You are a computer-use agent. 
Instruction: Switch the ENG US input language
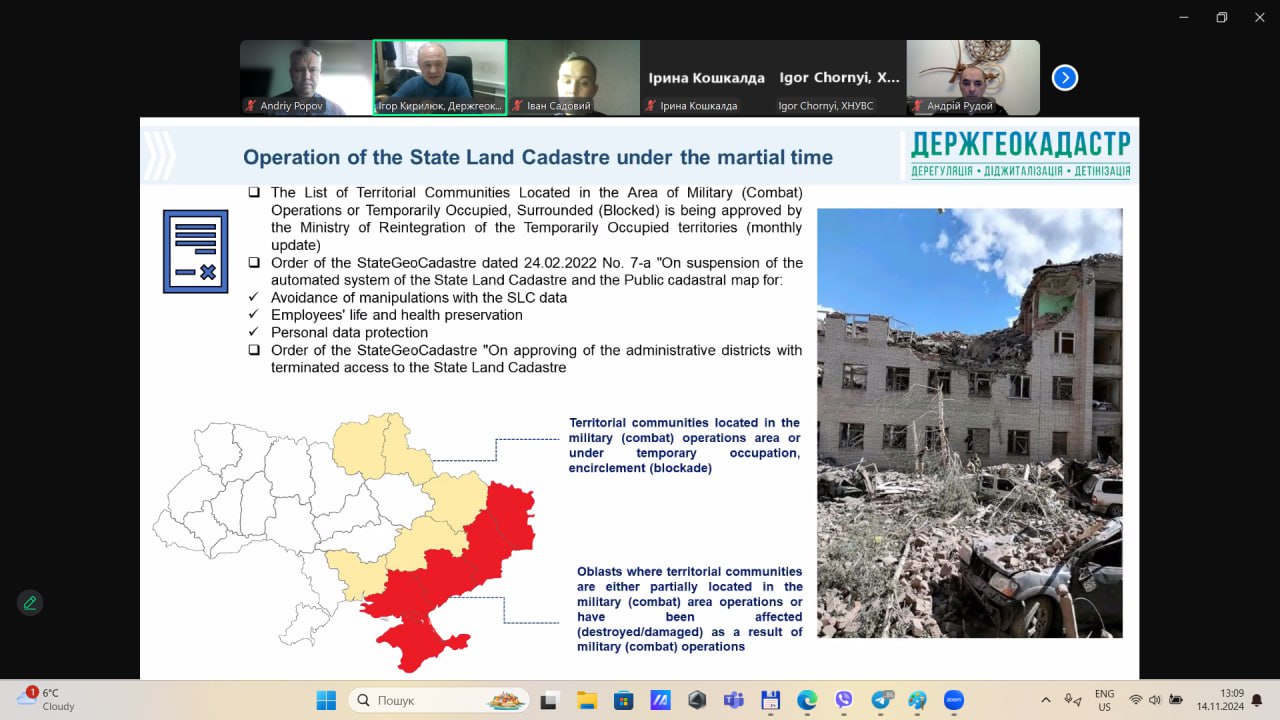[1104, 700]
